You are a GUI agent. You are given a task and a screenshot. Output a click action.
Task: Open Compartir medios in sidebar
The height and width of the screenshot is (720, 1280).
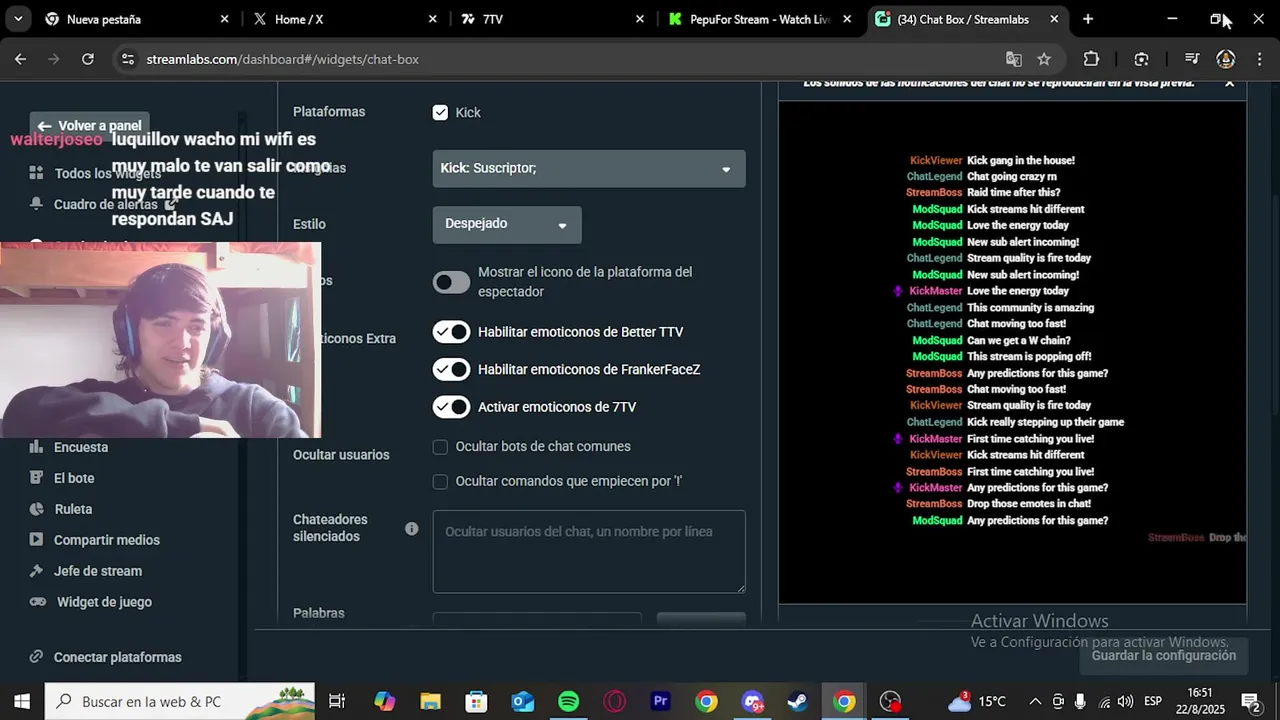[106, 540]
